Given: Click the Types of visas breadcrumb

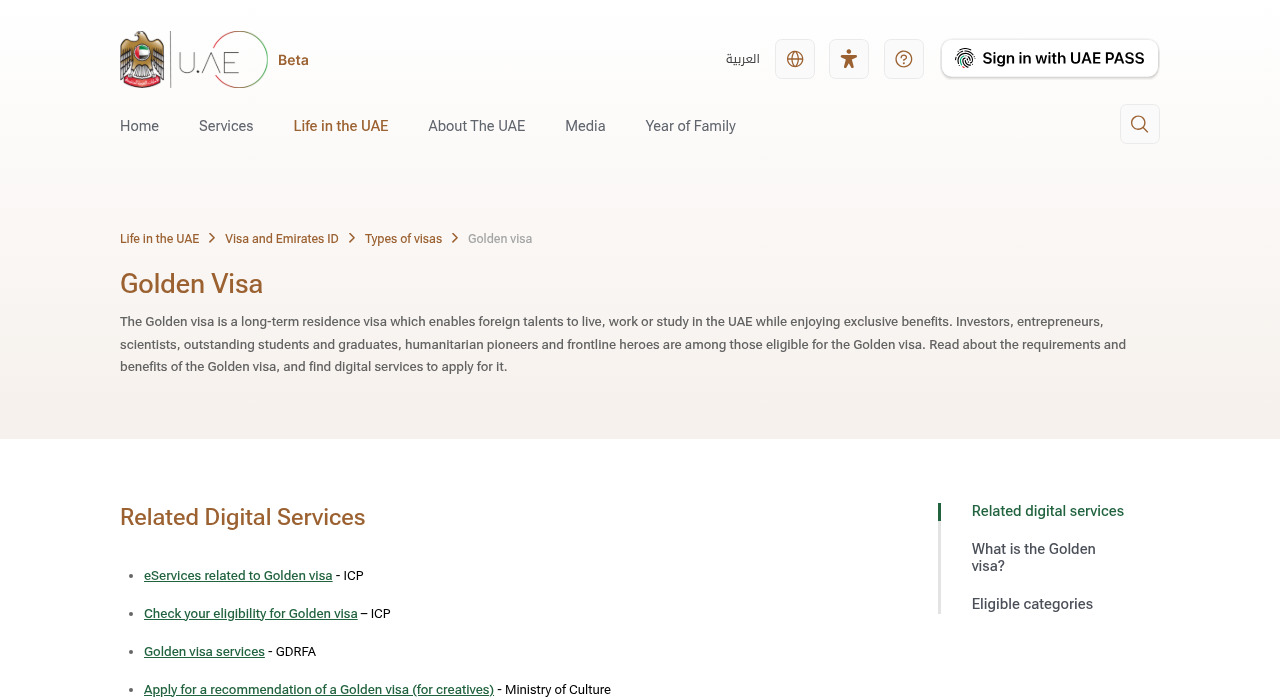Looking at the screenshot, I should (403, 239).
